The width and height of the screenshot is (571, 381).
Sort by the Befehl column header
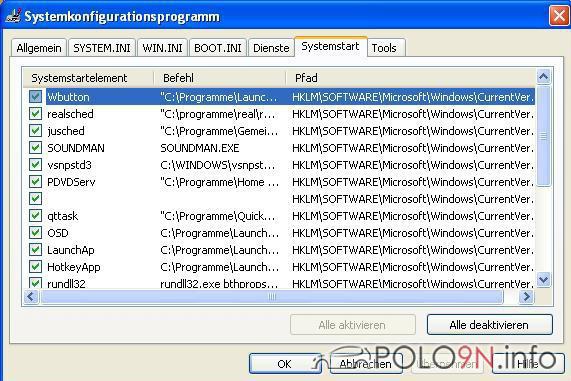(220, 78)
